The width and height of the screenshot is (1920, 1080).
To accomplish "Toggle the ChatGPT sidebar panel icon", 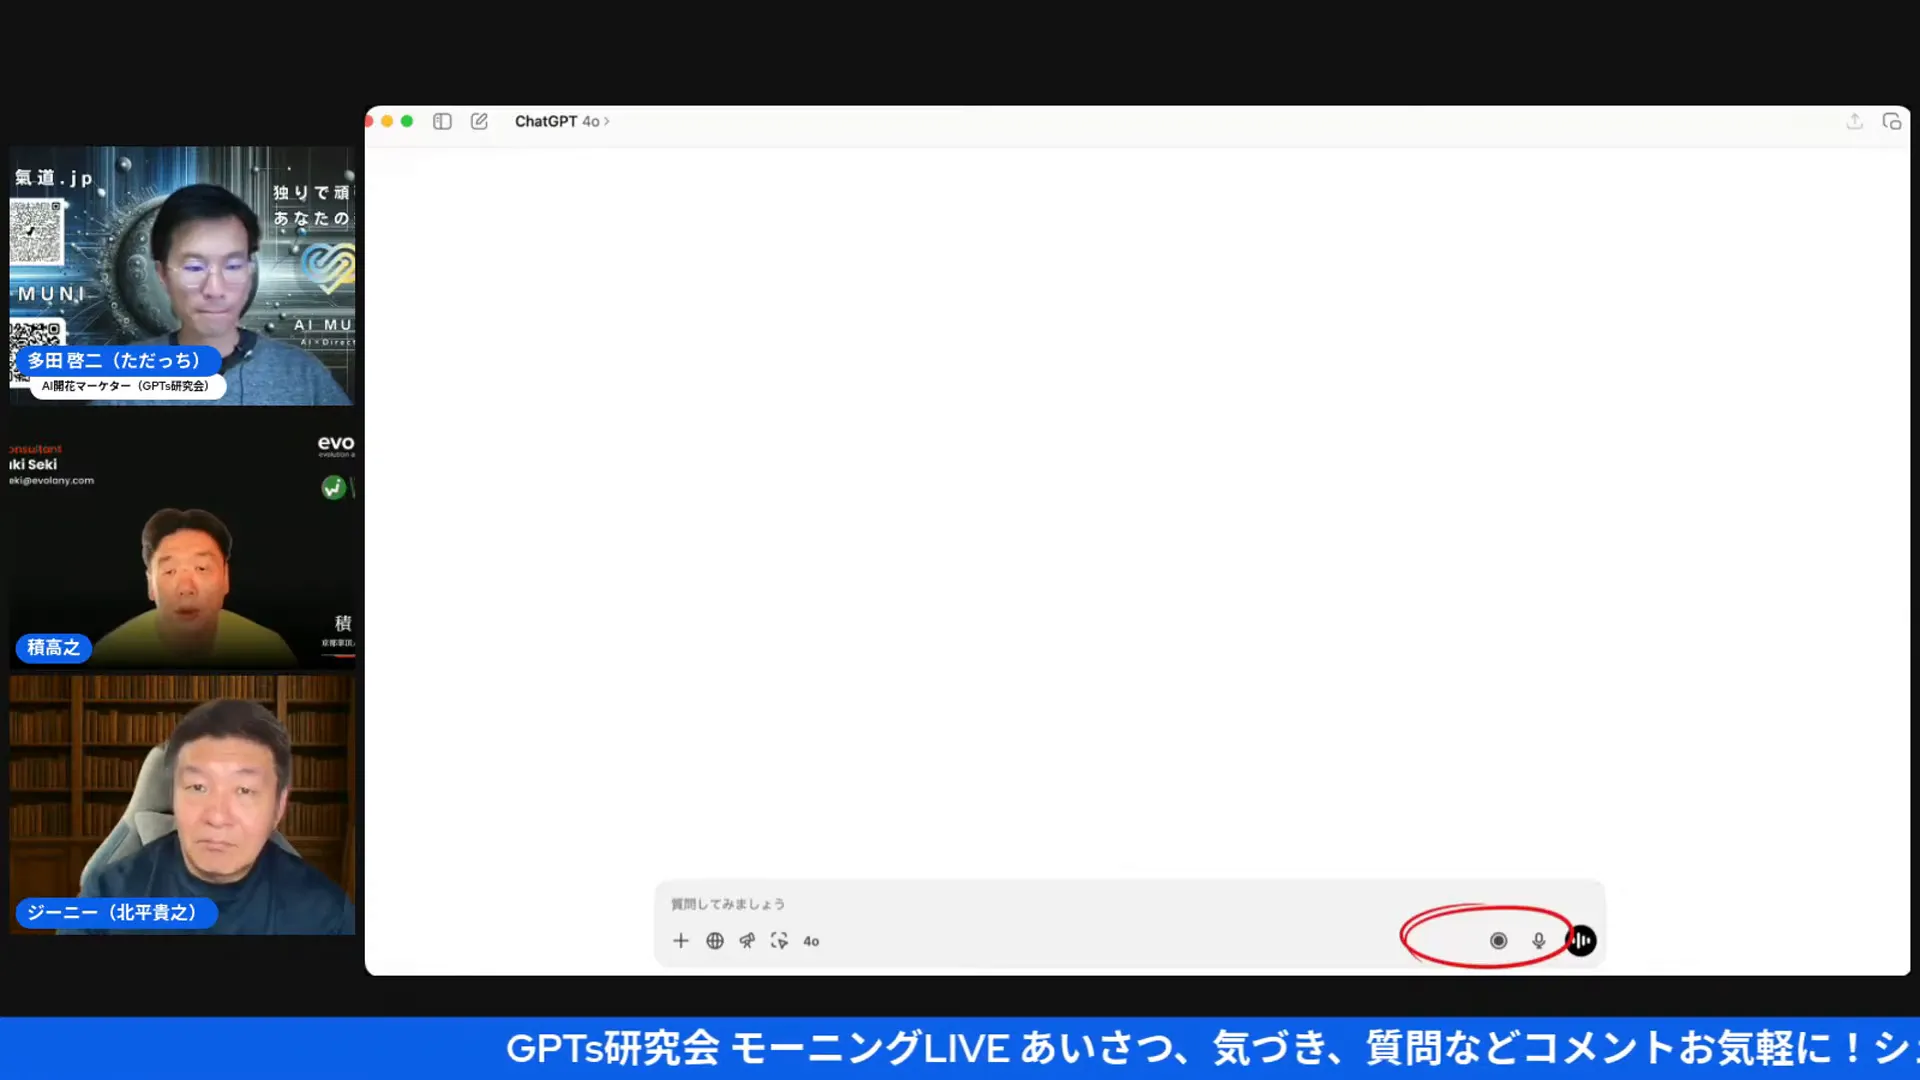I will [442, 121].
